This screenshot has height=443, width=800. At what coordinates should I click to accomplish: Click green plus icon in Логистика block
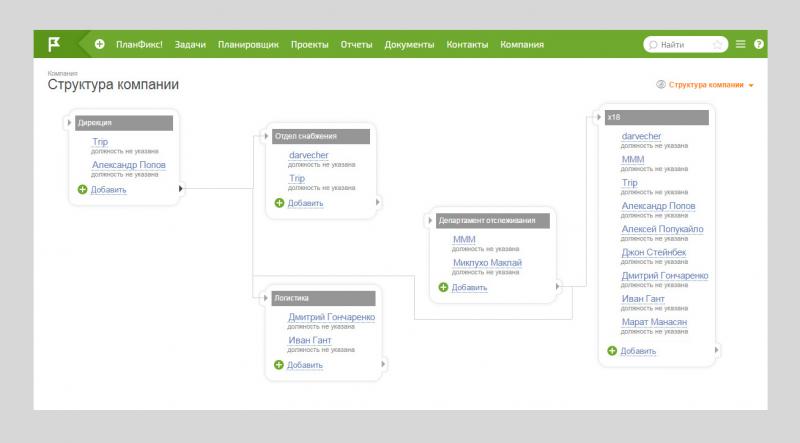coord(279,365)
